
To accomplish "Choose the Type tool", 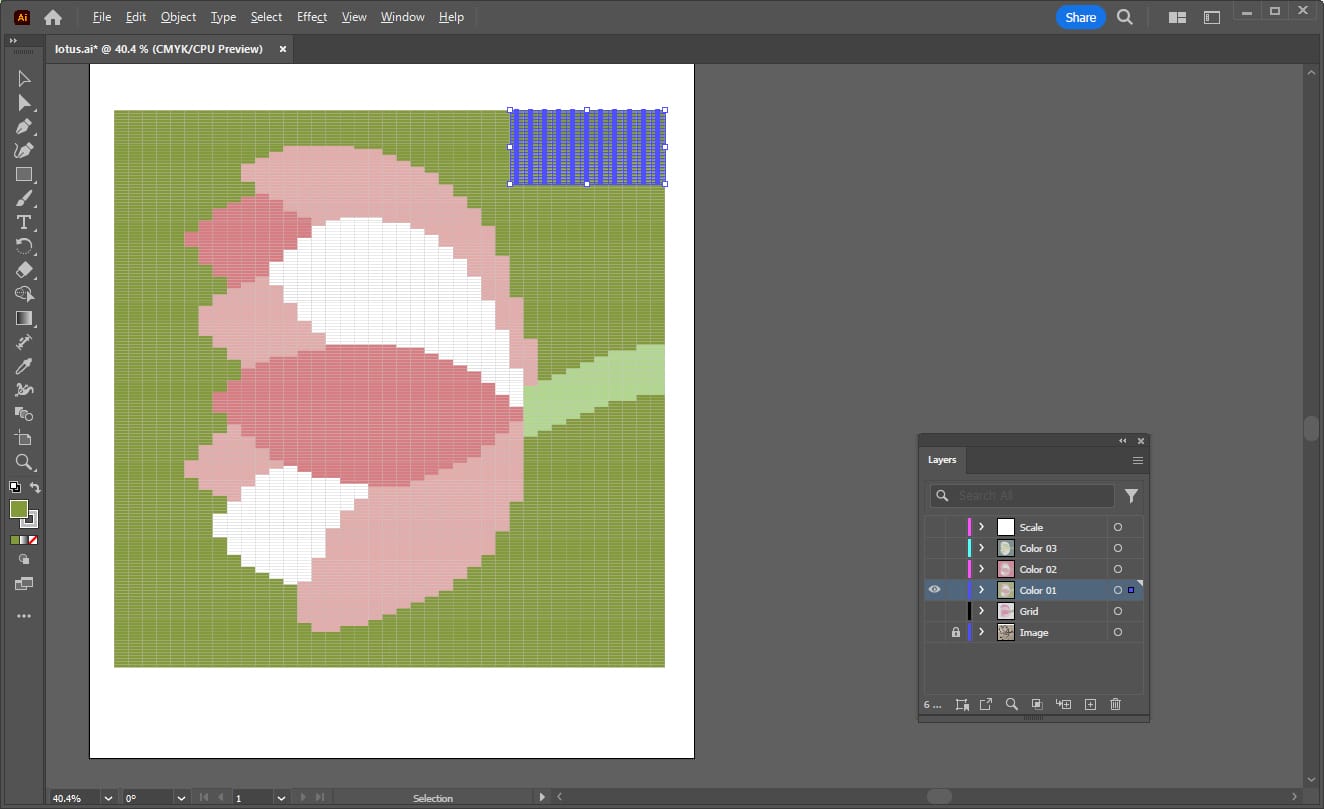I will tap(24, 222).
